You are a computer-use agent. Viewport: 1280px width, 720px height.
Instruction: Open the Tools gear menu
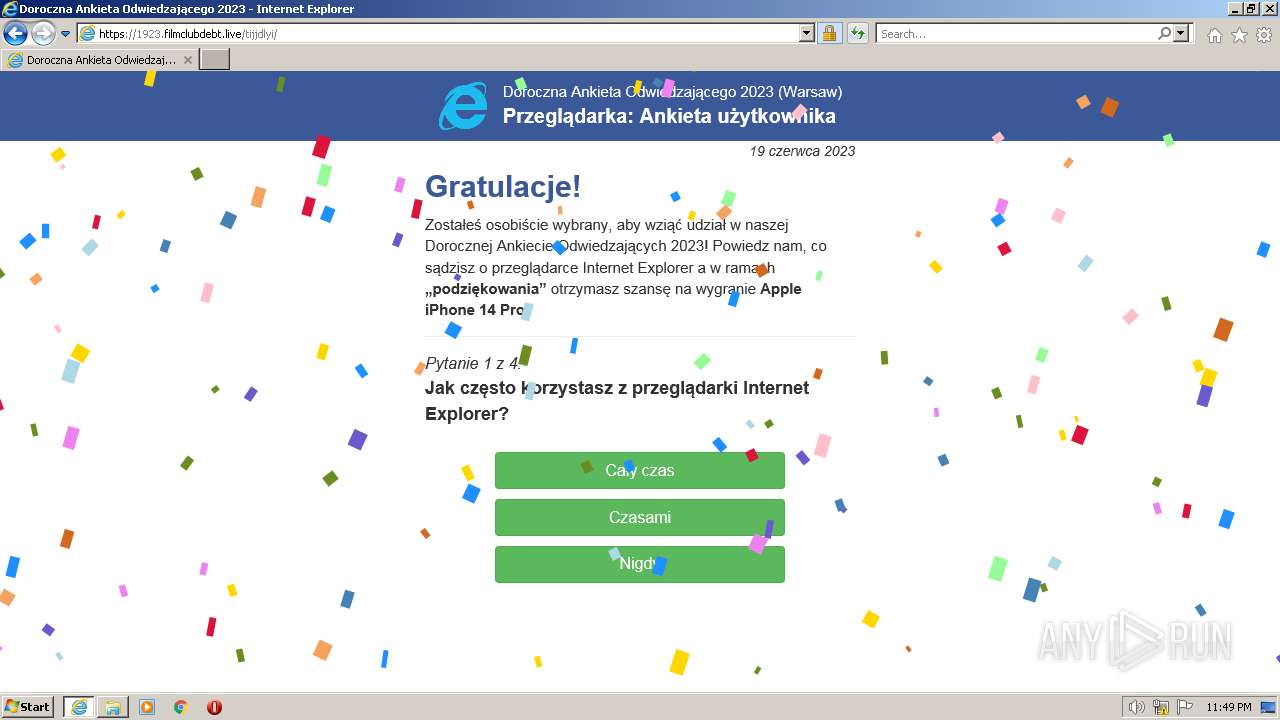tap(1264, 35)
